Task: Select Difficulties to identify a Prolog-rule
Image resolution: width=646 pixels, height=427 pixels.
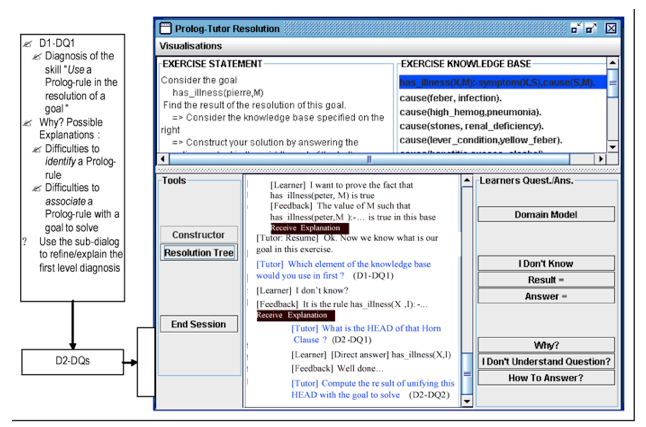Action: 80,162
